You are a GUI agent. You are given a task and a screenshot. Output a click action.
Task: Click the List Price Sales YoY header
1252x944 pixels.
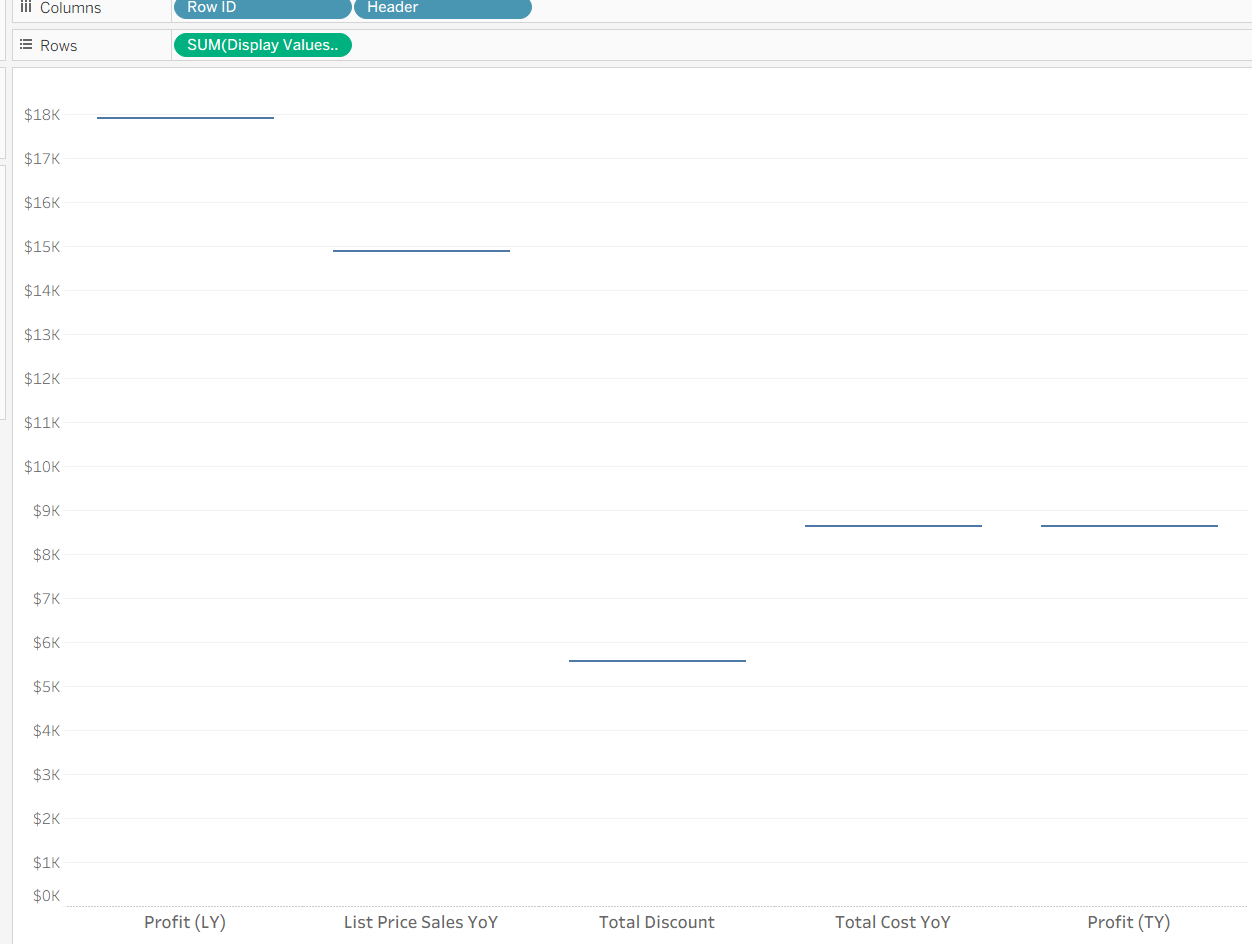pyautogui.click(x=421, y=922)
